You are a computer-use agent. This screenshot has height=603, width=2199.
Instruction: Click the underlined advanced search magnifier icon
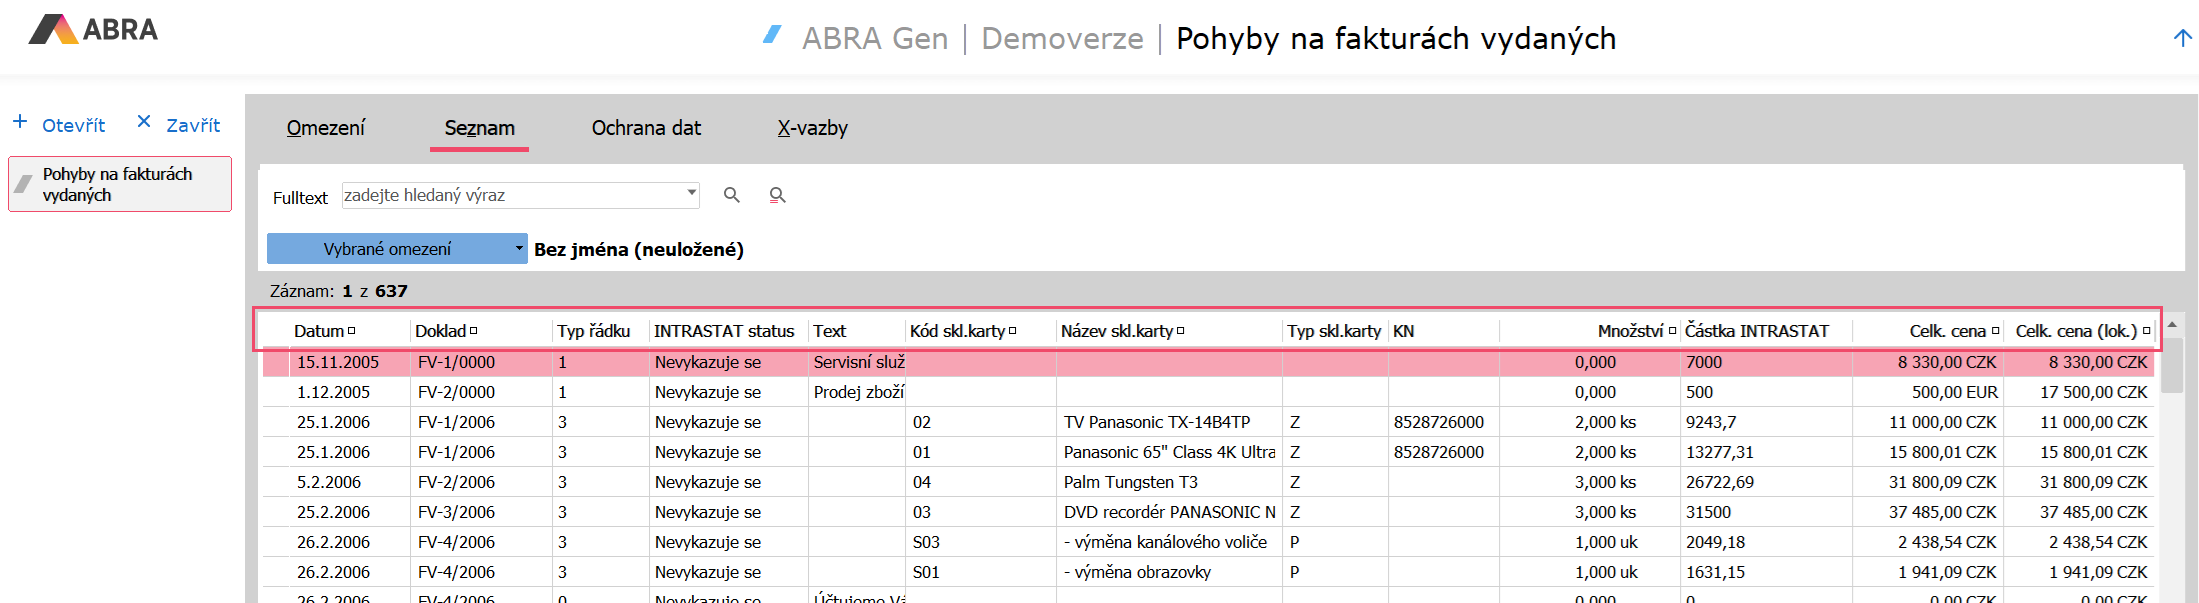[777, 195]
